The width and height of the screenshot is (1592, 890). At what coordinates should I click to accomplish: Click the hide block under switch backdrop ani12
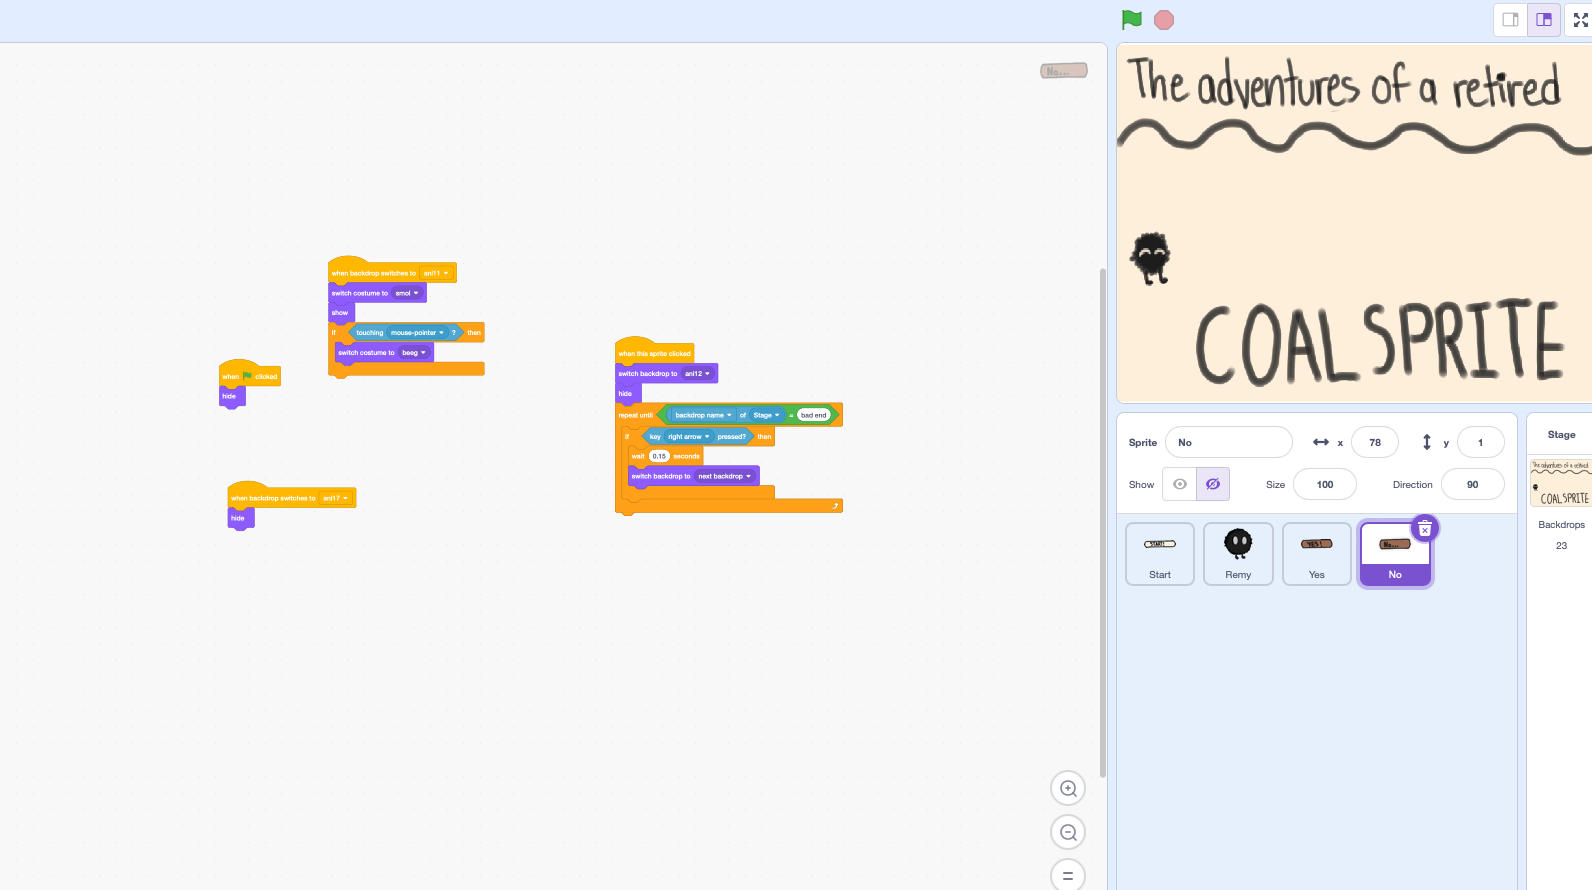click(628, 394)
